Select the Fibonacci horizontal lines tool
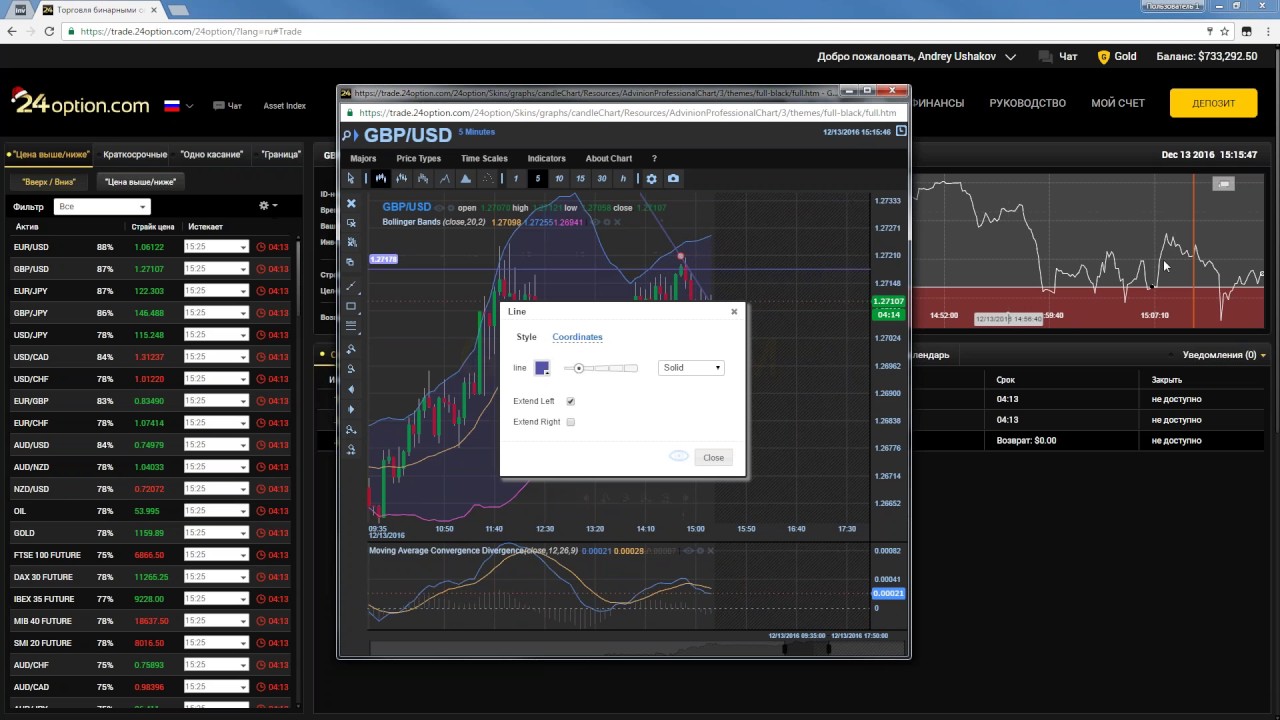This screenshot has width=1280, height=720. tap(351, 326)
